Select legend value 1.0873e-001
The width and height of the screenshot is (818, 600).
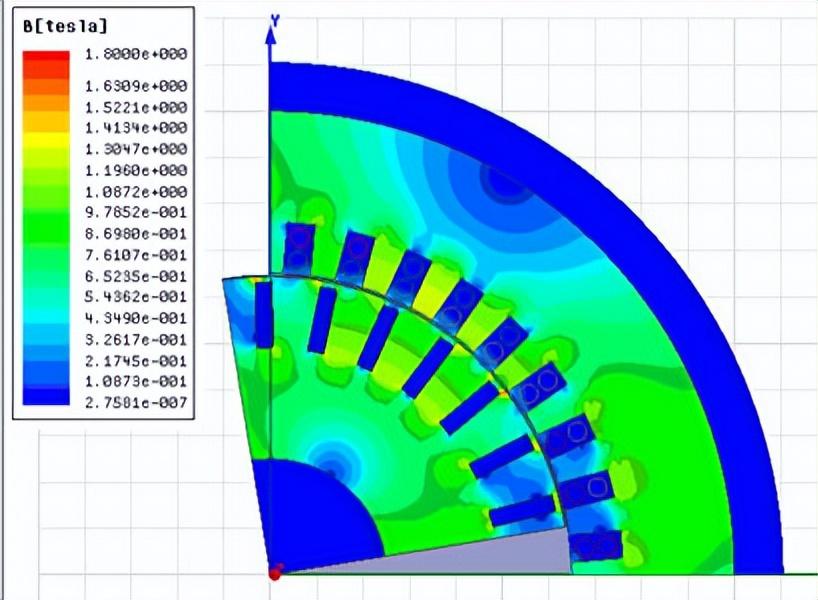[136, 381]
